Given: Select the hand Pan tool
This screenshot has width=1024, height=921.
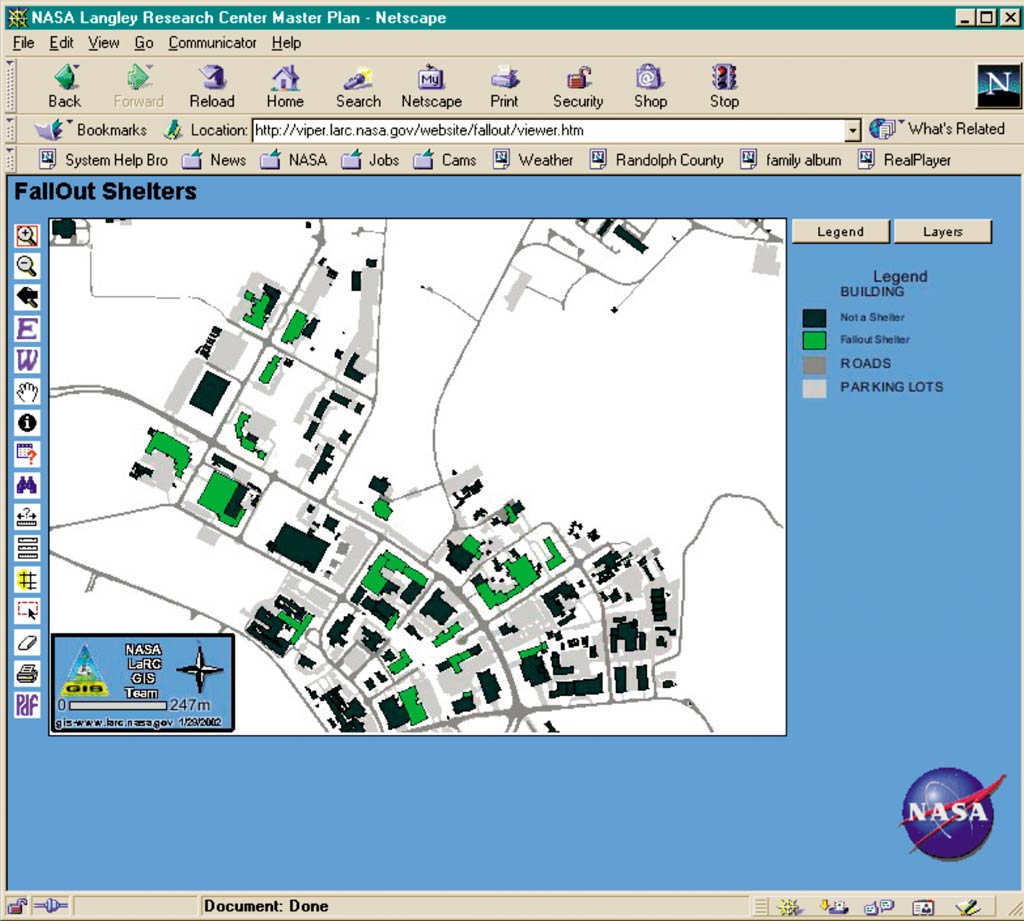Looking at the screenshot, I should [27, 391].
